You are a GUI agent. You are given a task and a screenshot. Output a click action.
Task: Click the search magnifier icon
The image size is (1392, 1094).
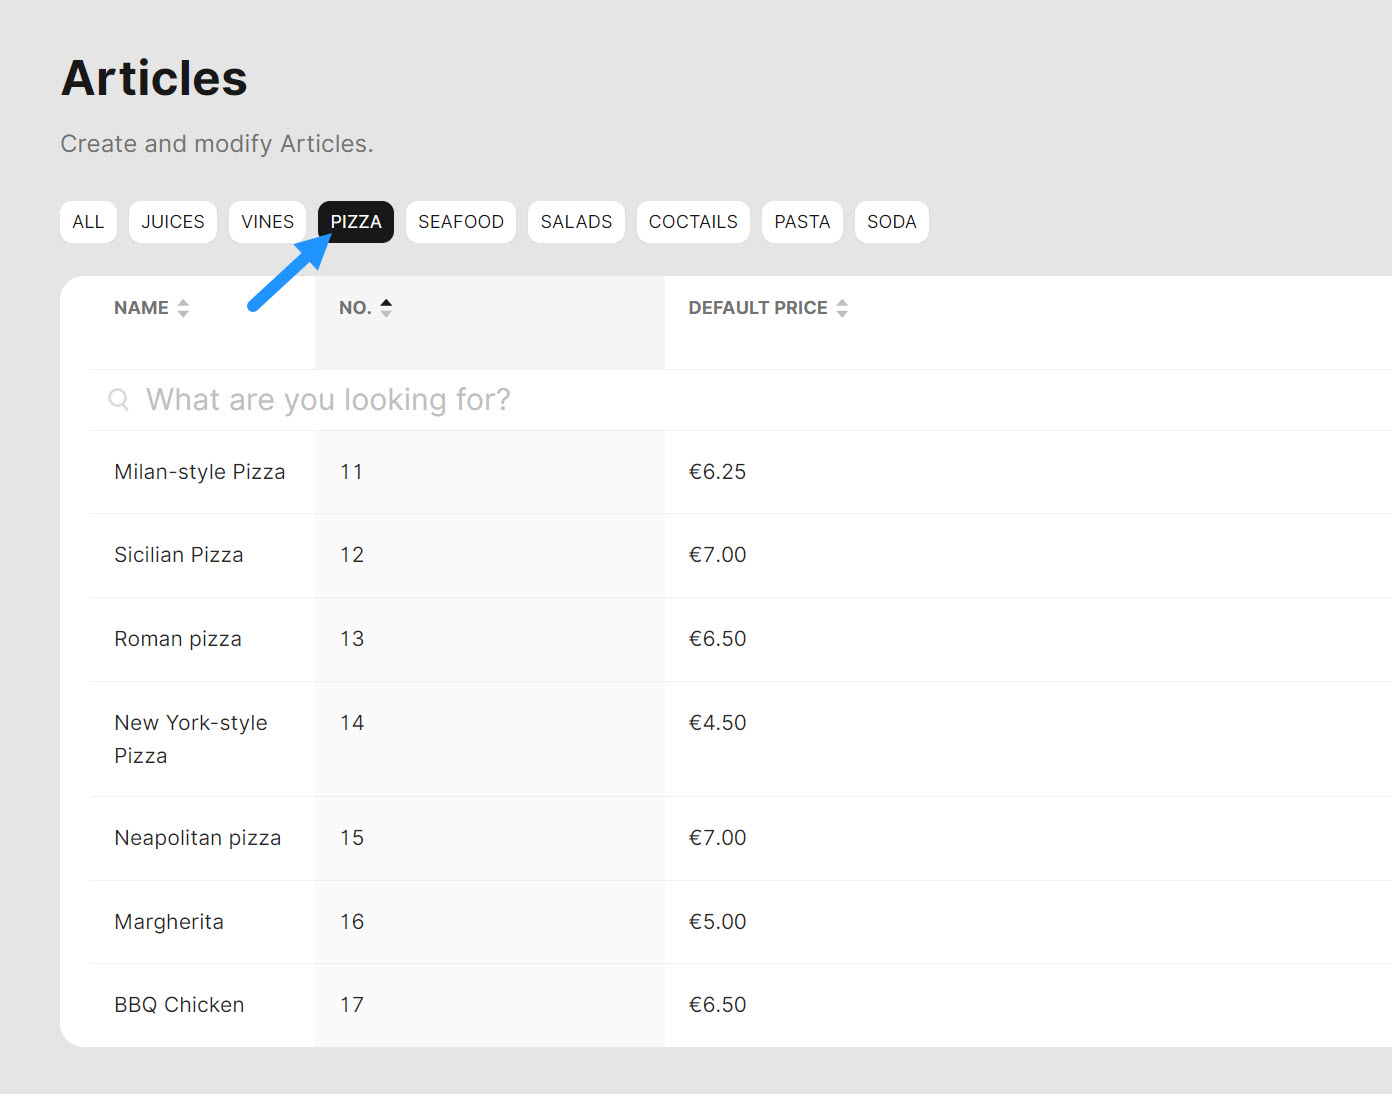(x=118, y=400)
